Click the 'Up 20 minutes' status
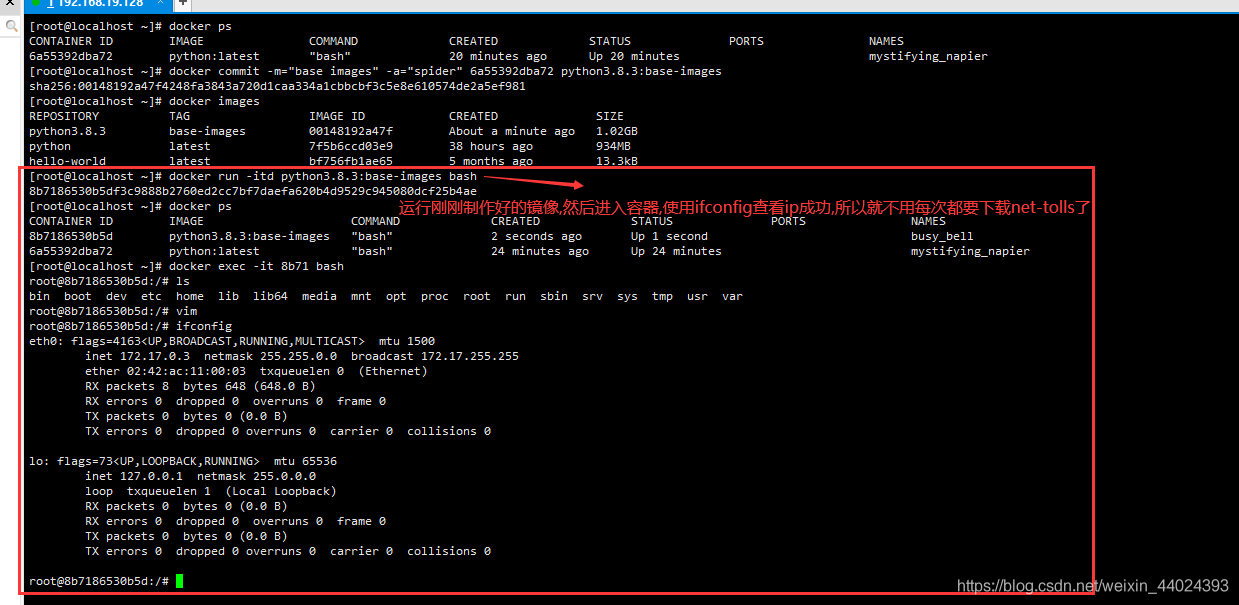 (x=634, y=56)
